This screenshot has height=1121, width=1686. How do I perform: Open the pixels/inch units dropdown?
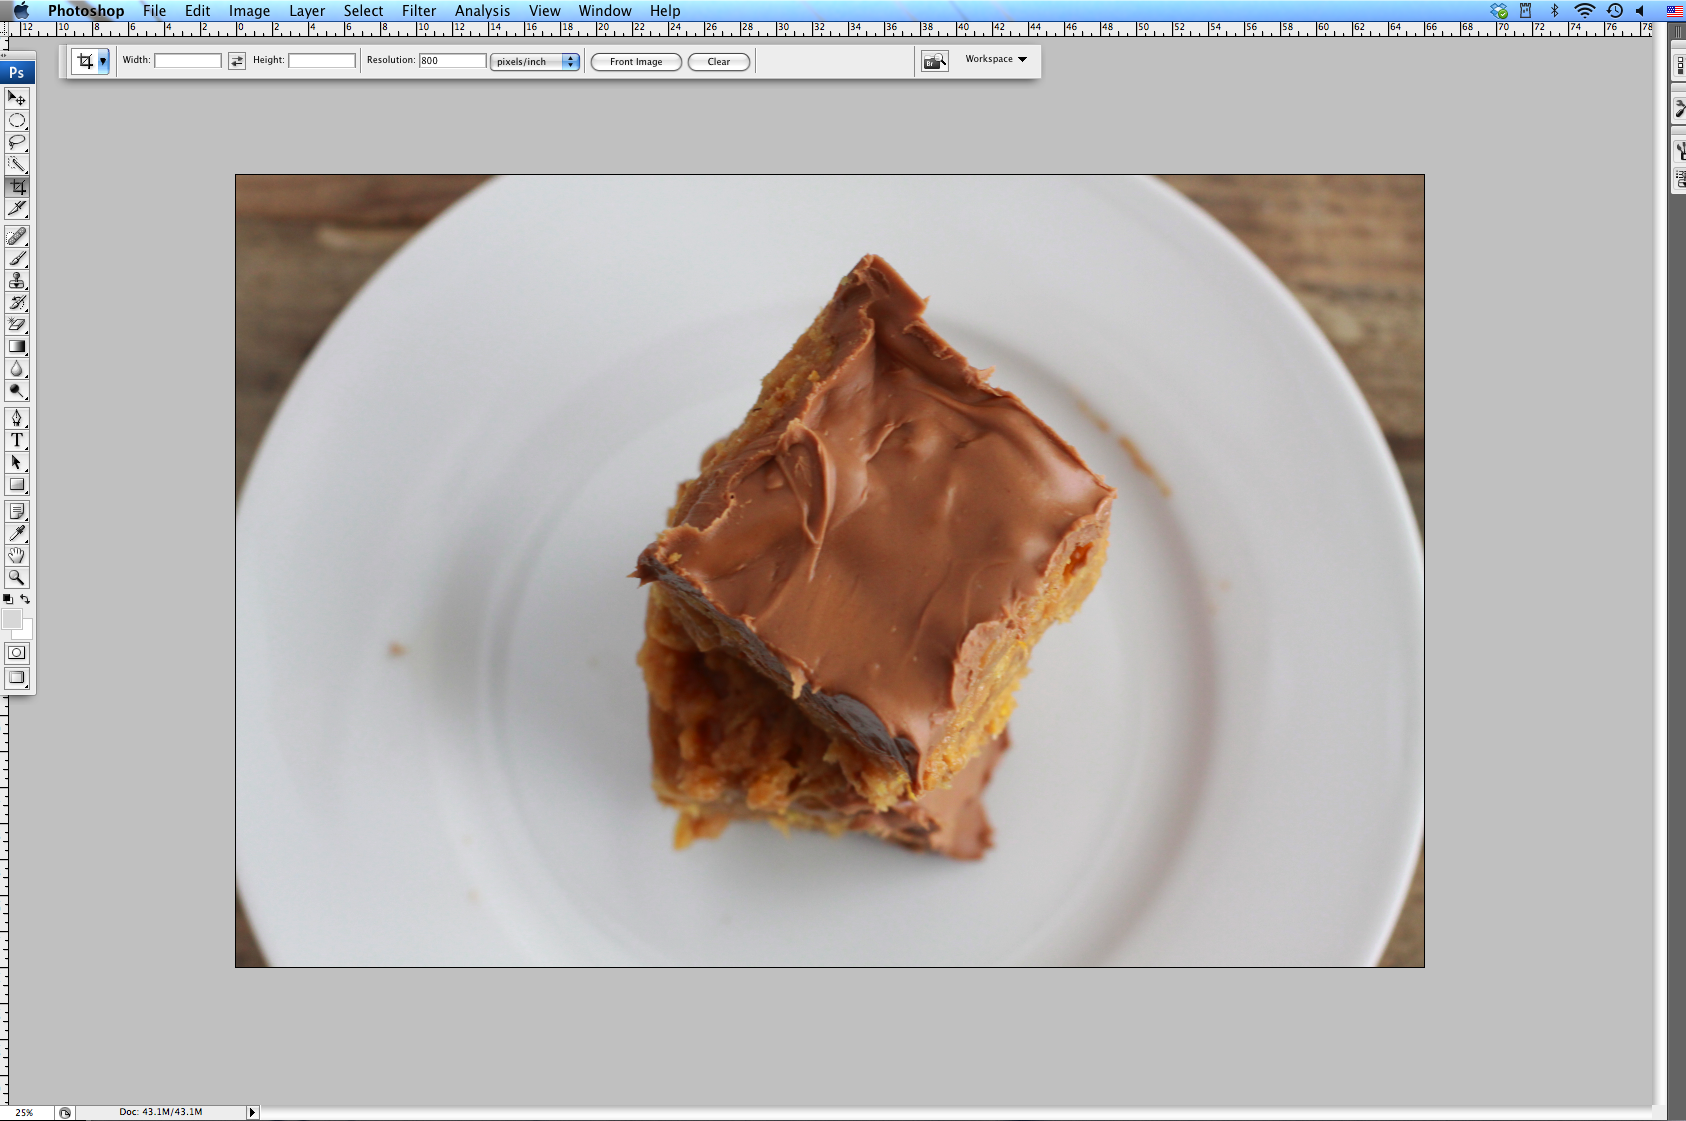pos(535,61)
